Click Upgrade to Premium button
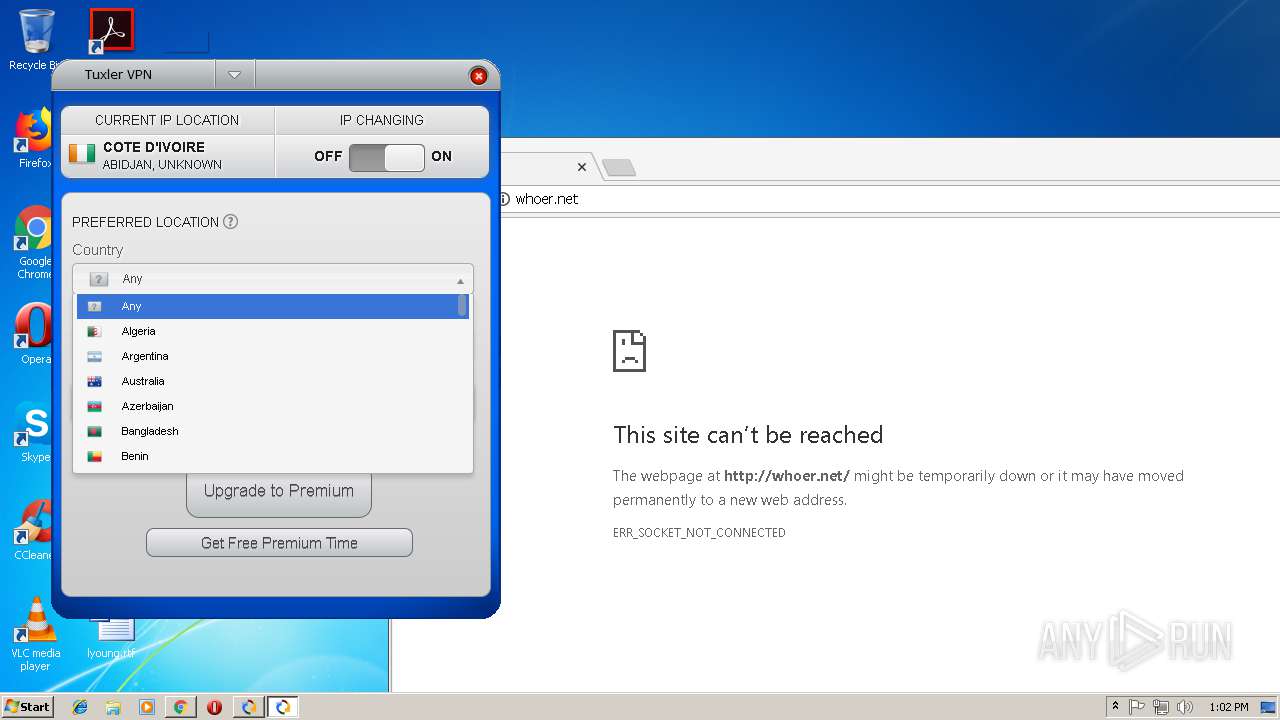Image resolution: width=1280 pixels, height=720 pixels. pos(278,491)
